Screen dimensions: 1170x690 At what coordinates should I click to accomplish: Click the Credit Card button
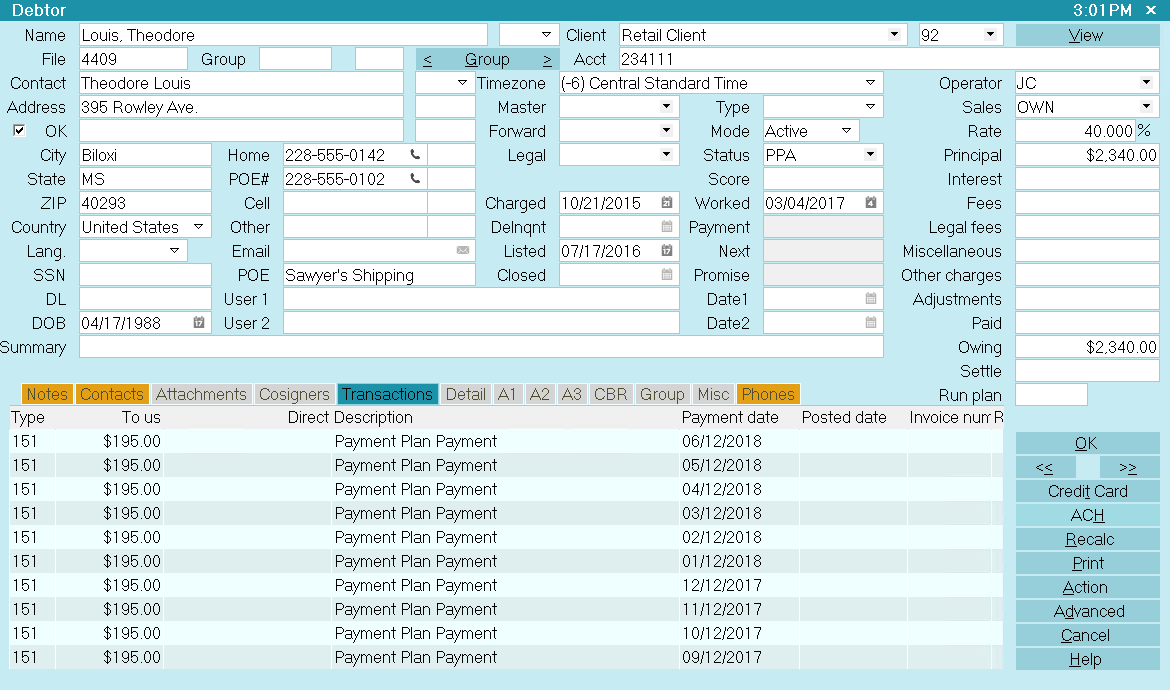pos(1087,491)
